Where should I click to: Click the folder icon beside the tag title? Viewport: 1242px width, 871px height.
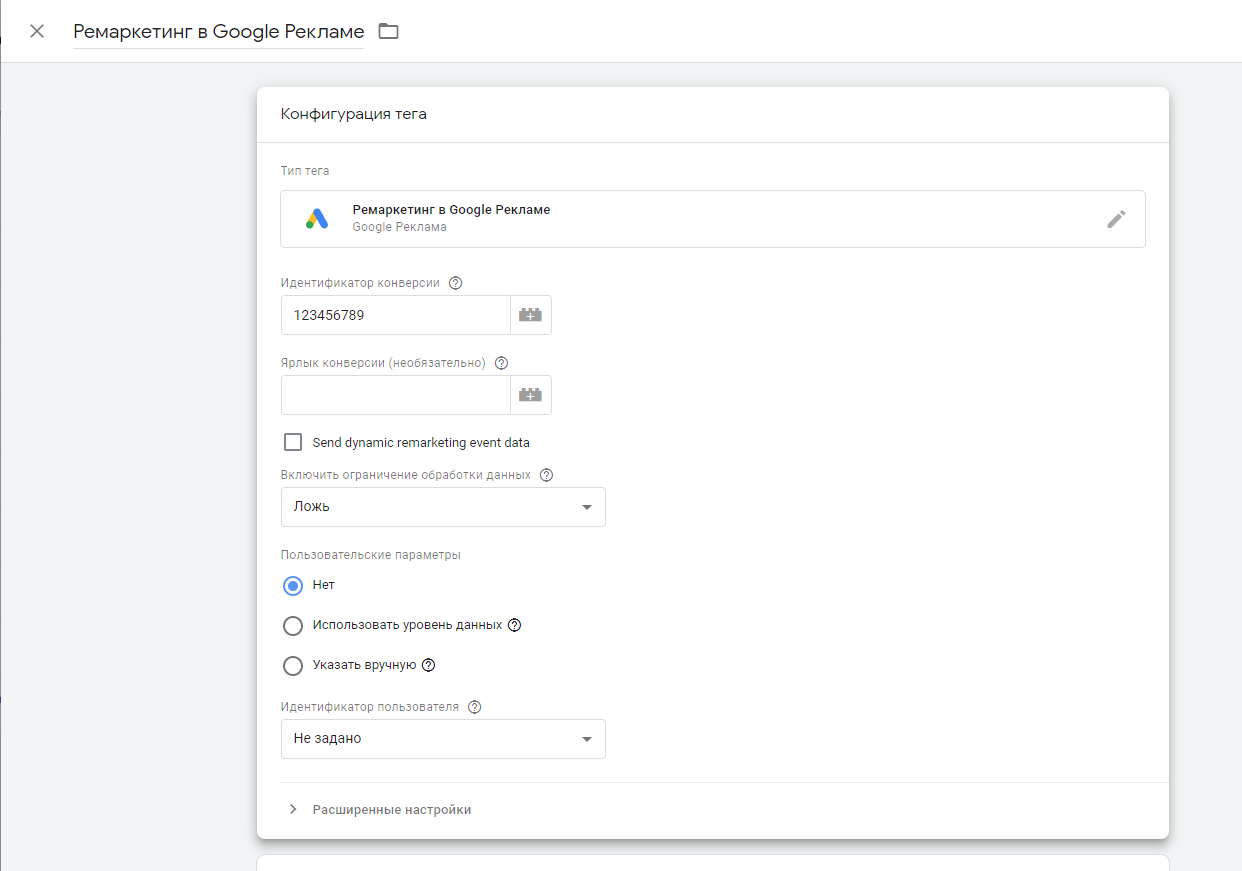pyautogui.click(x=388, y=31)
